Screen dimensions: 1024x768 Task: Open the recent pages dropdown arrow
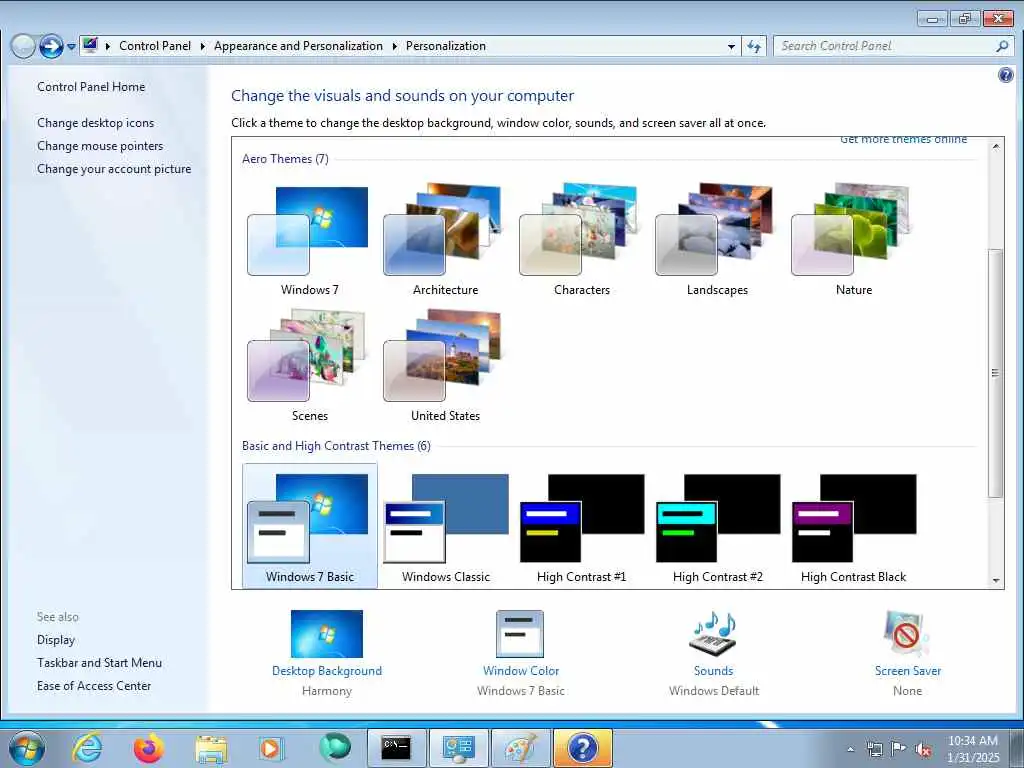[71, 47]
